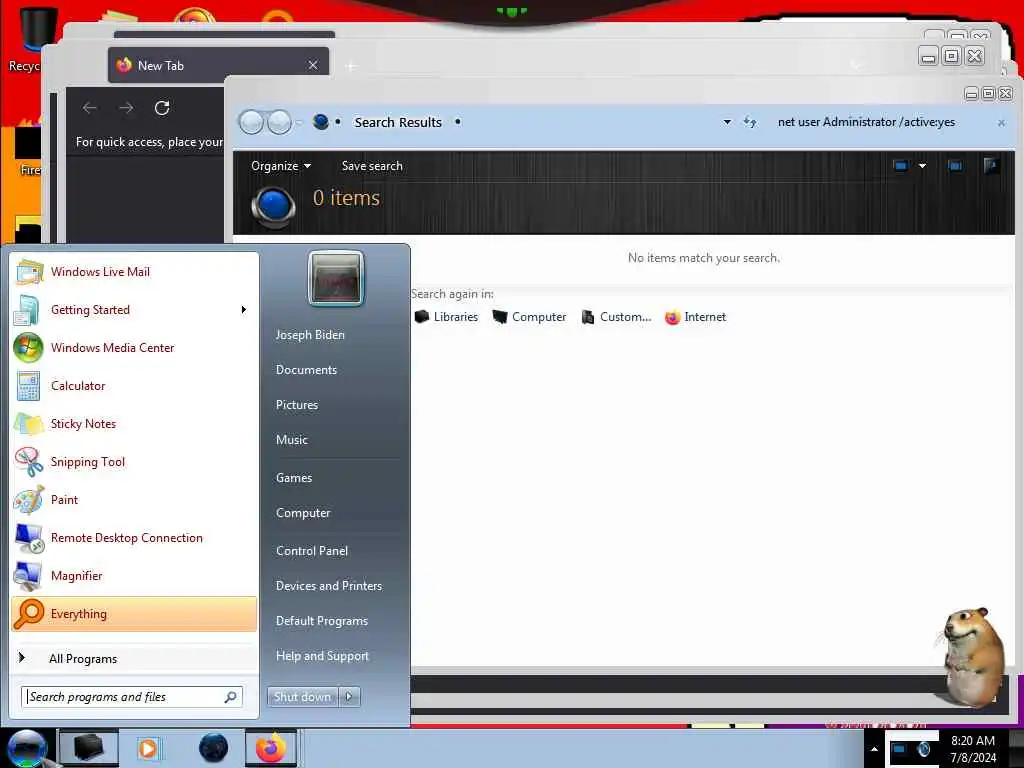
Task: Open shut down options arrow
Action: (x=349, y=697)
